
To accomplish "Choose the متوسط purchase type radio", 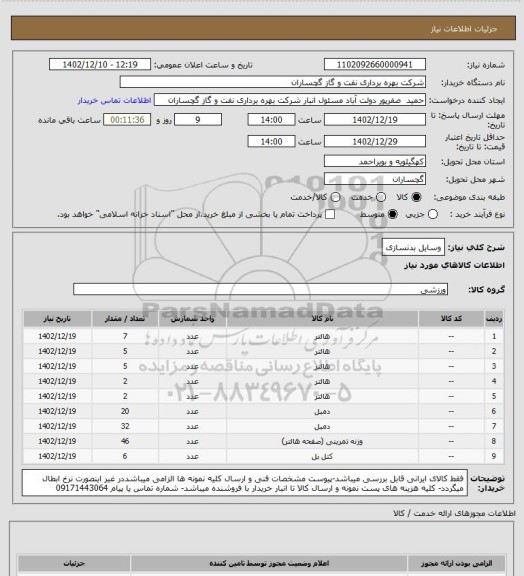I will click(x=393, y=214).
